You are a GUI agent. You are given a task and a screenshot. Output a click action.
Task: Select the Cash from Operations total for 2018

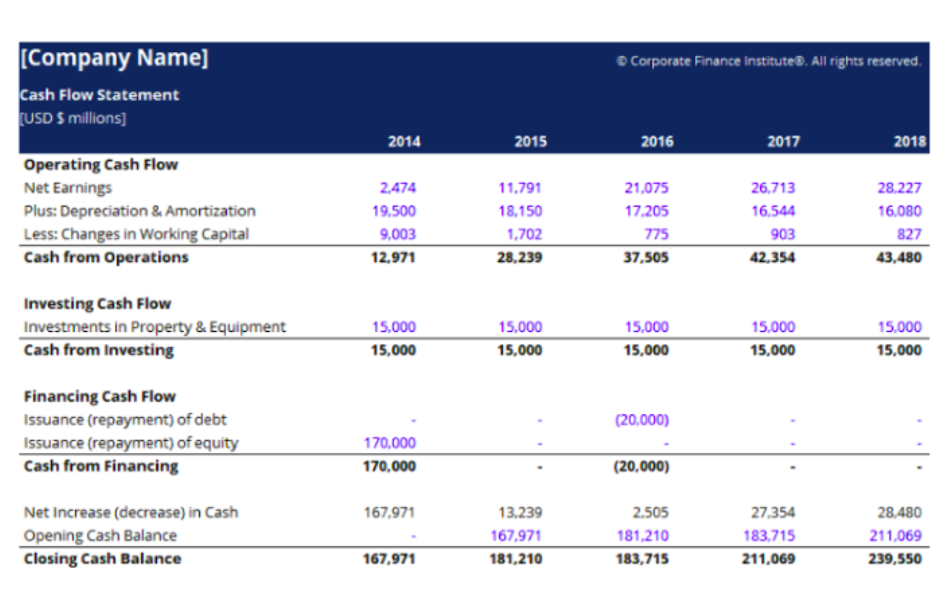(899, 257)
